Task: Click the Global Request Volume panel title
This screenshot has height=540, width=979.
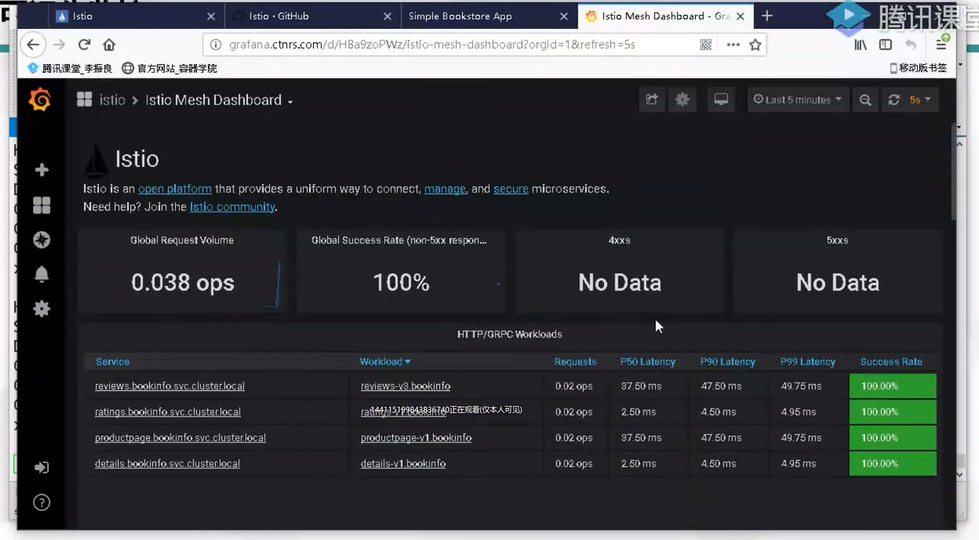Action: 182,240
